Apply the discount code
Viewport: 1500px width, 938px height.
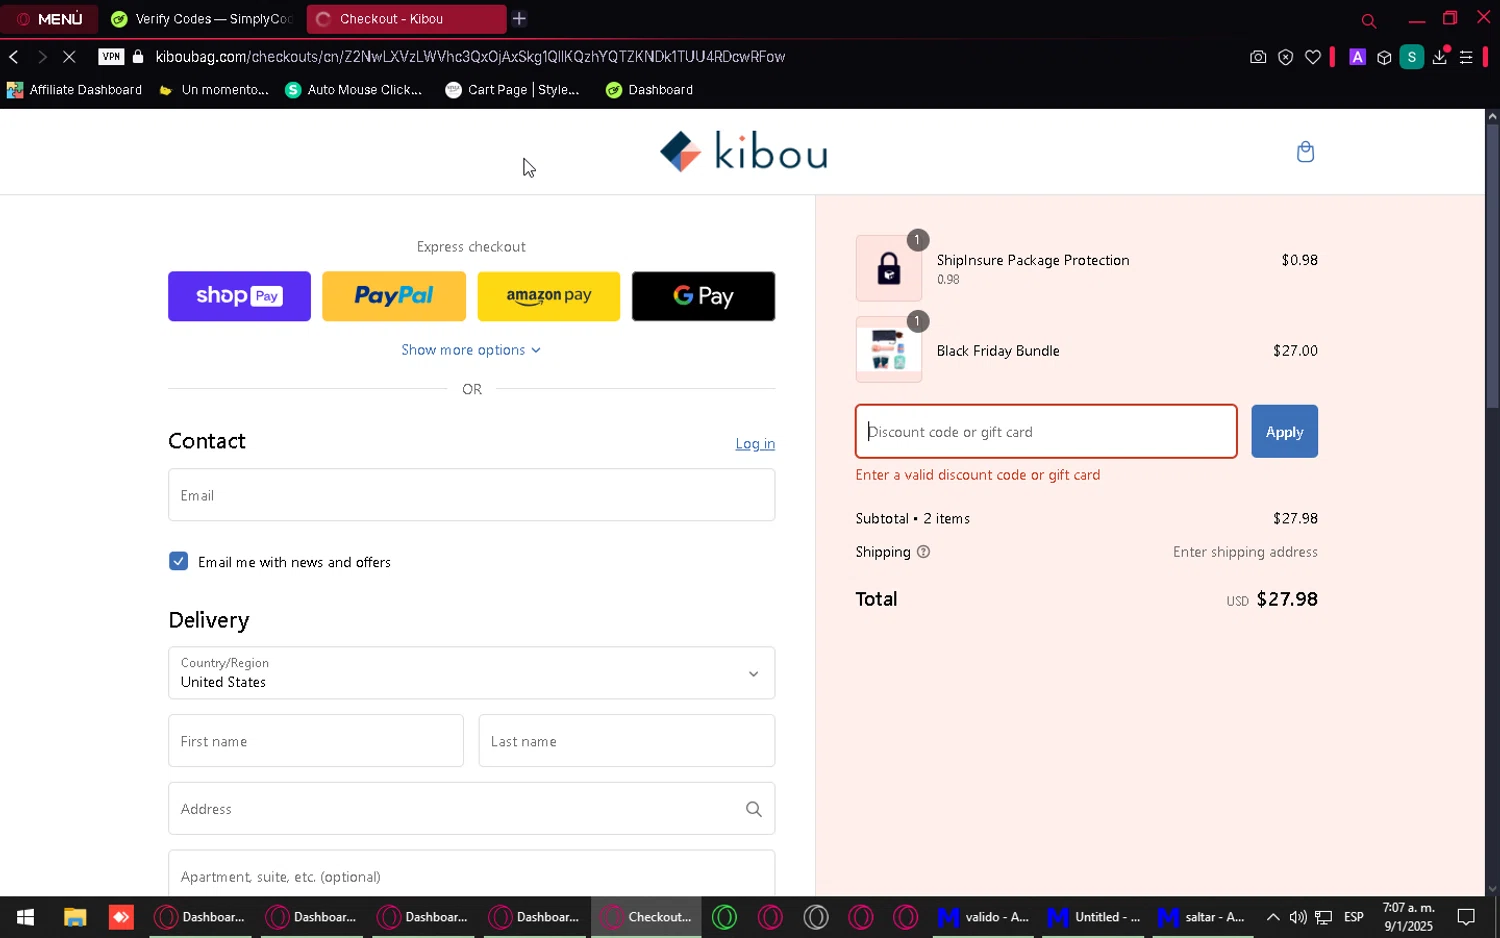coord(1284,432)
